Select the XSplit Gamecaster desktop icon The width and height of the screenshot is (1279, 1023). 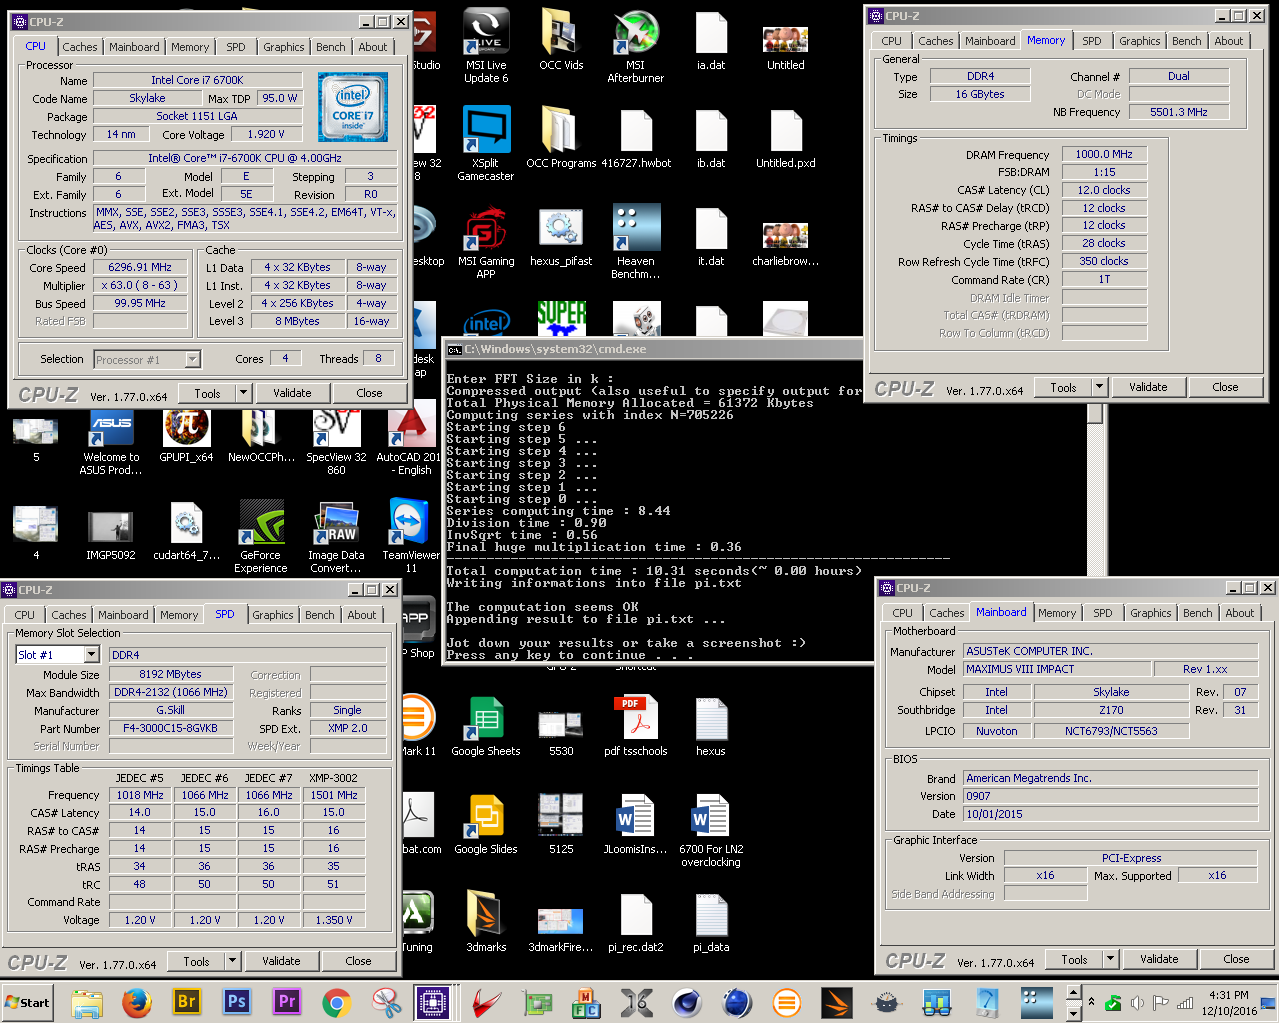tap(486, 143)
